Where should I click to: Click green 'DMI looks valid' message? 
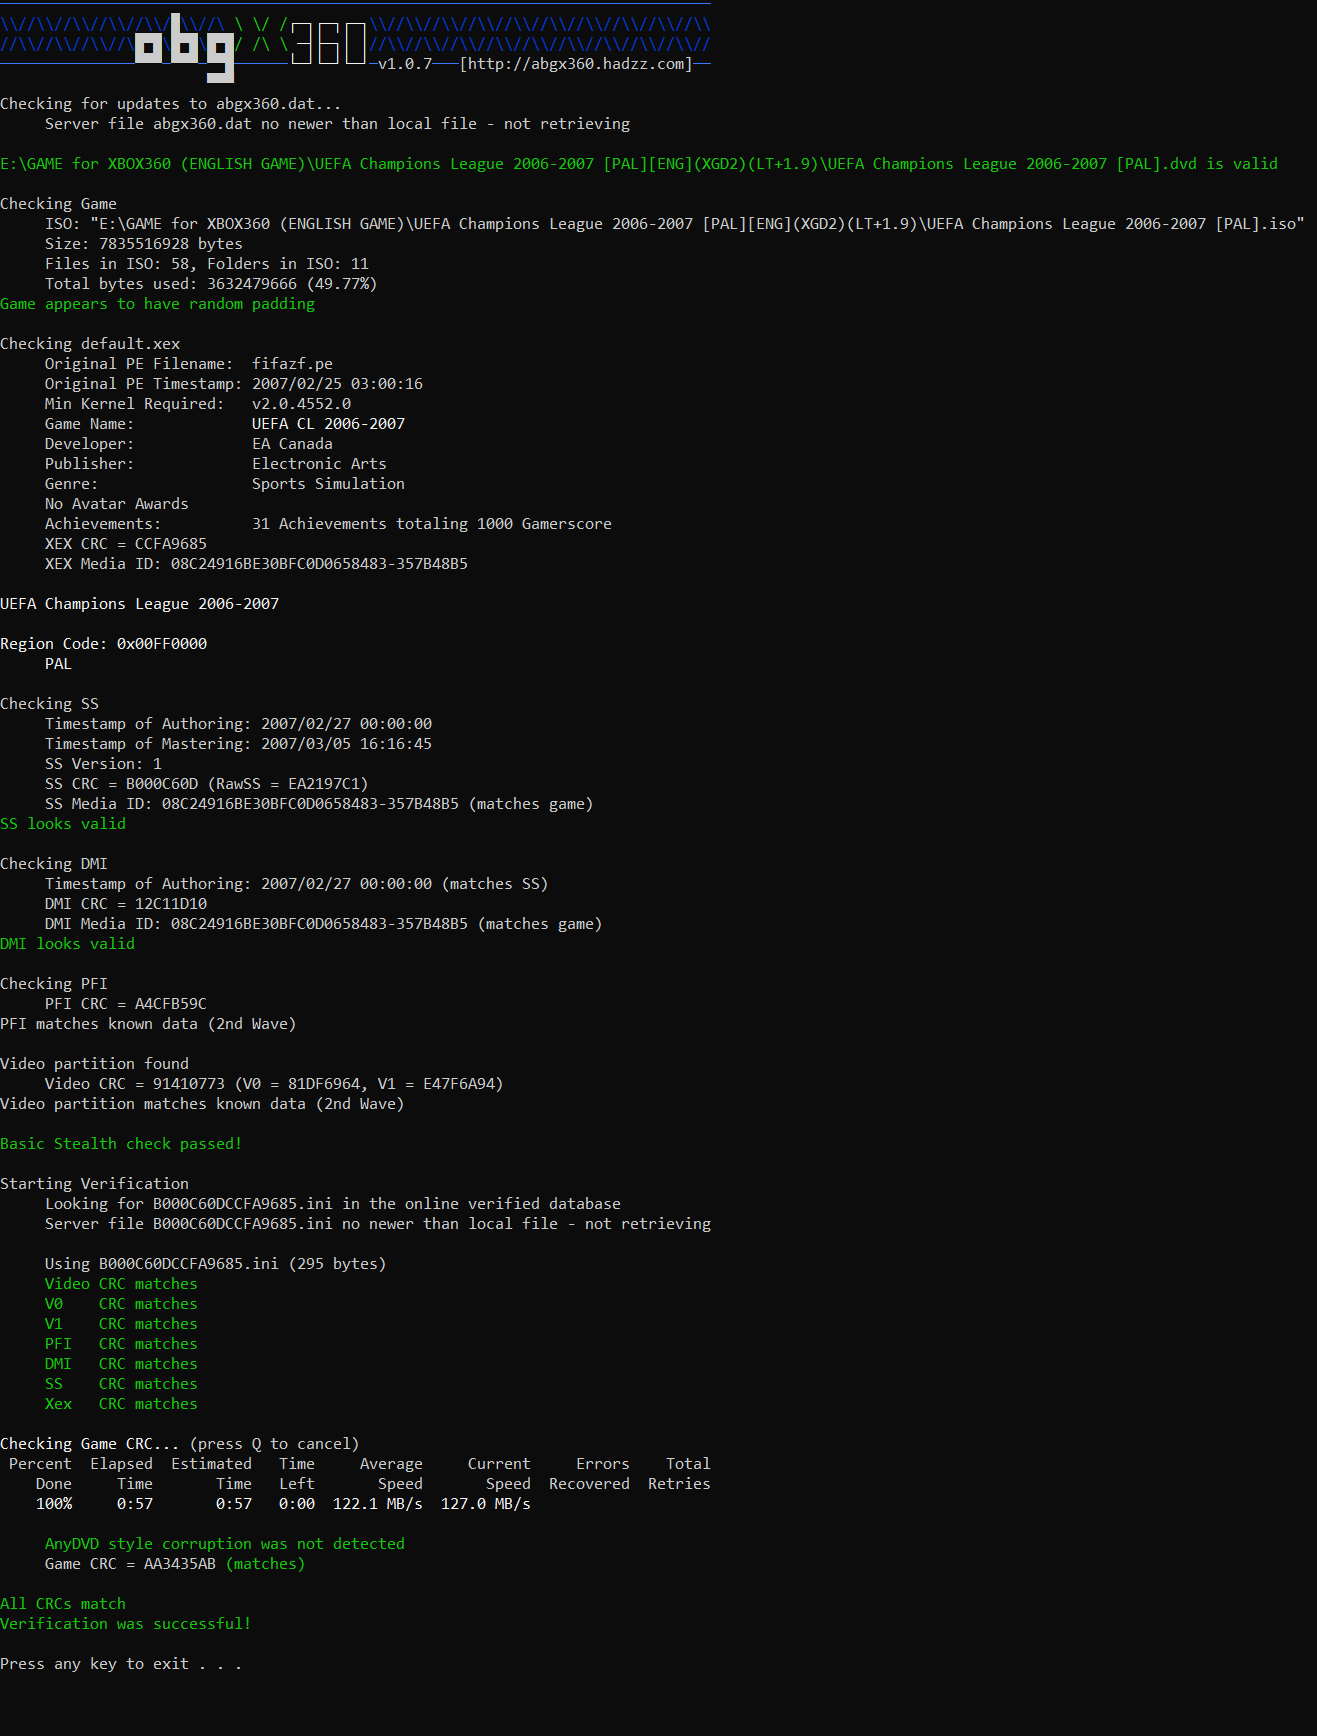click(x=67, y=944)
